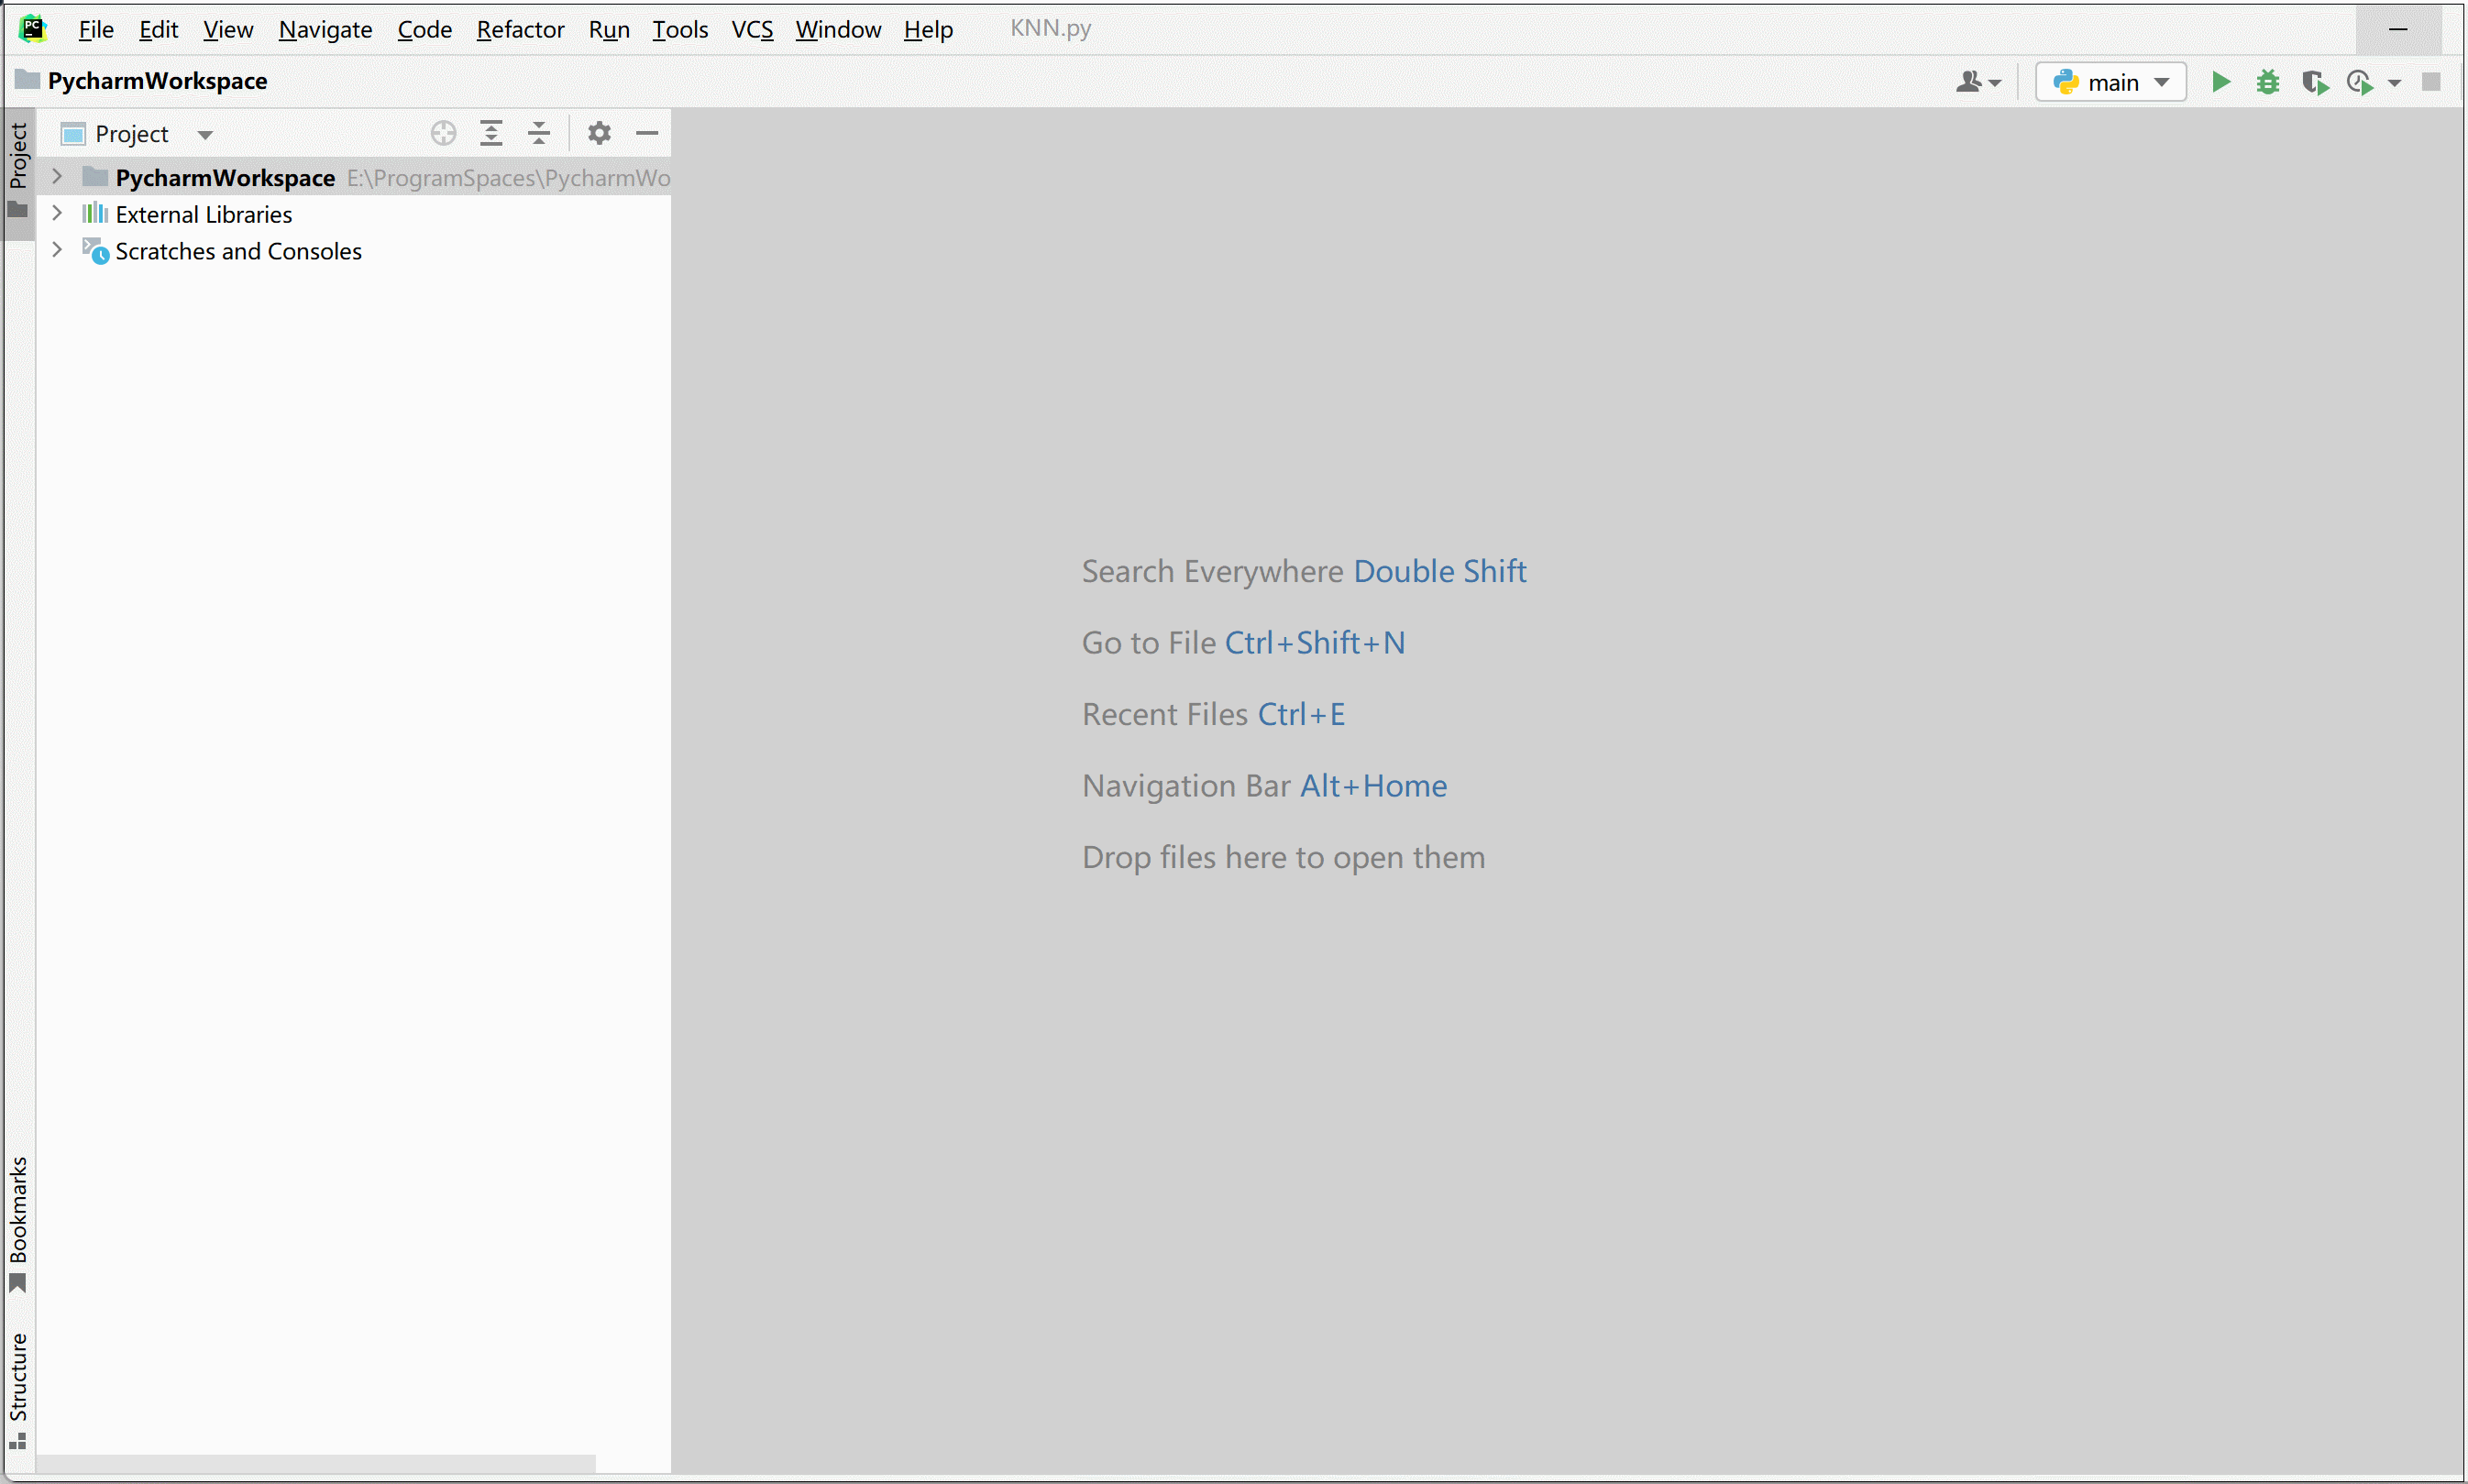The width and height of the screenshot is (2468, 1484).
Task: Click the Ctrl+E Recent Files hint
Action: click(1301, 714)
